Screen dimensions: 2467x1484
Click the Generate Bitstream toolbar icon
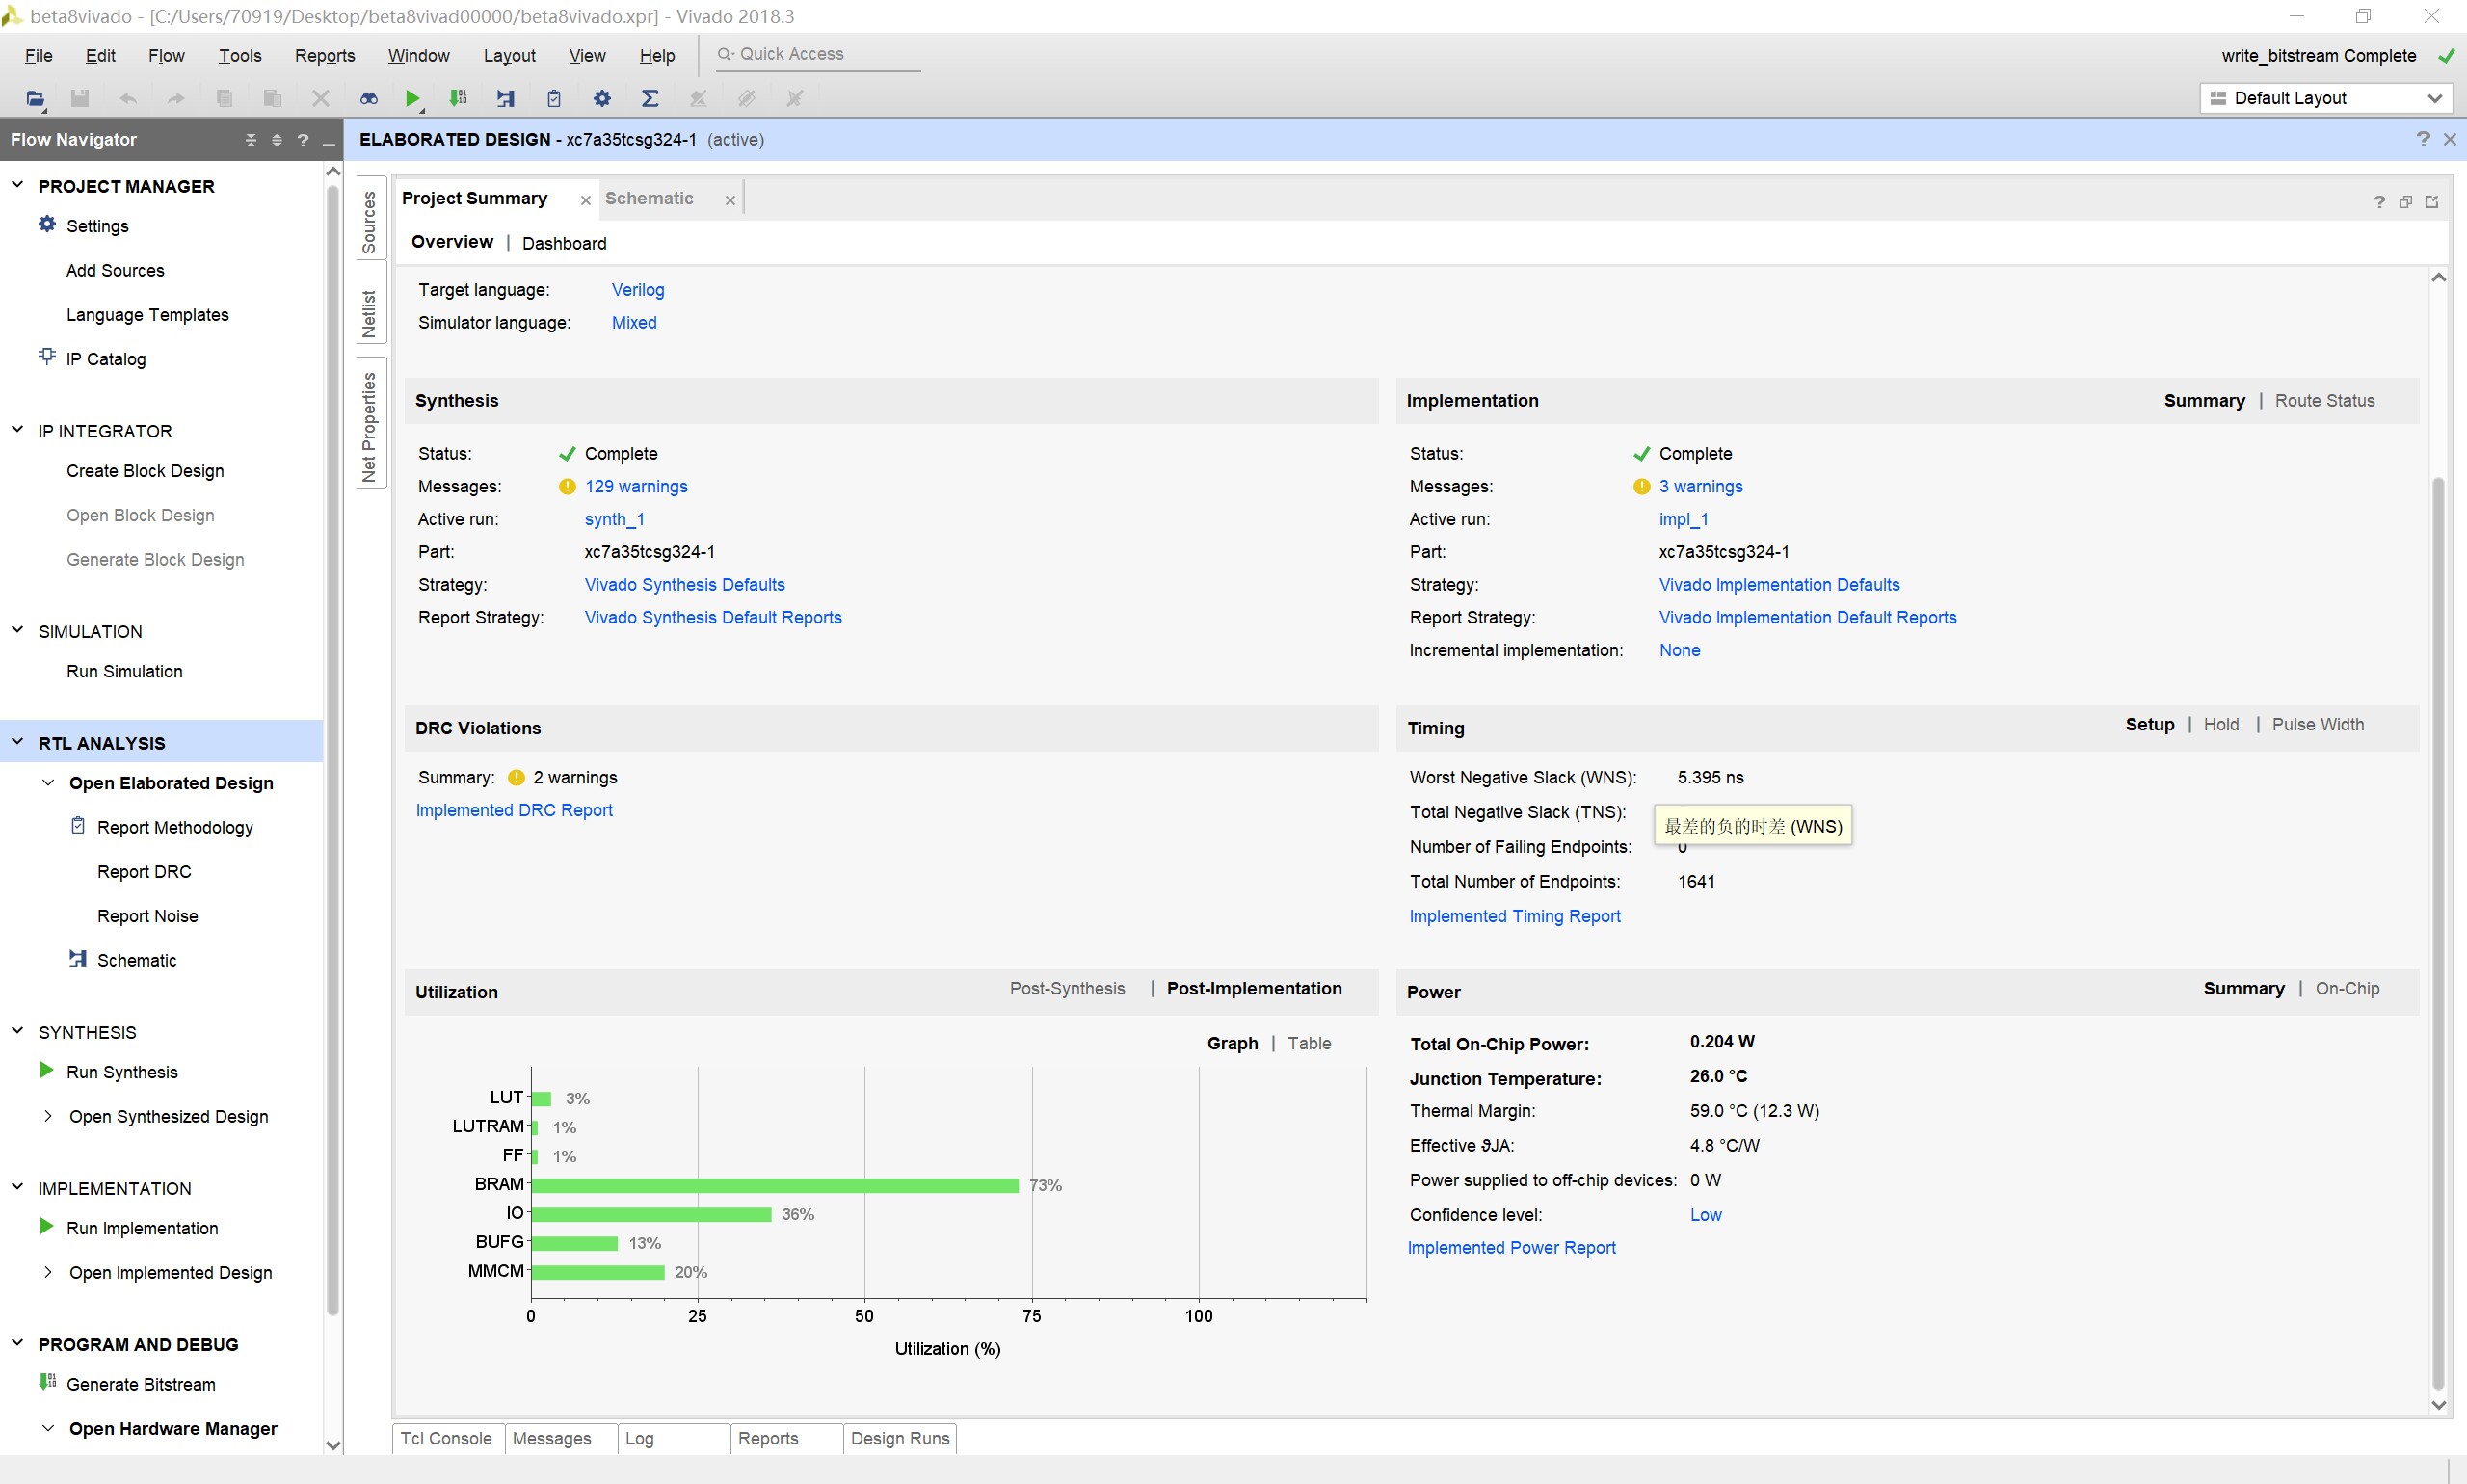coord(458,98)
